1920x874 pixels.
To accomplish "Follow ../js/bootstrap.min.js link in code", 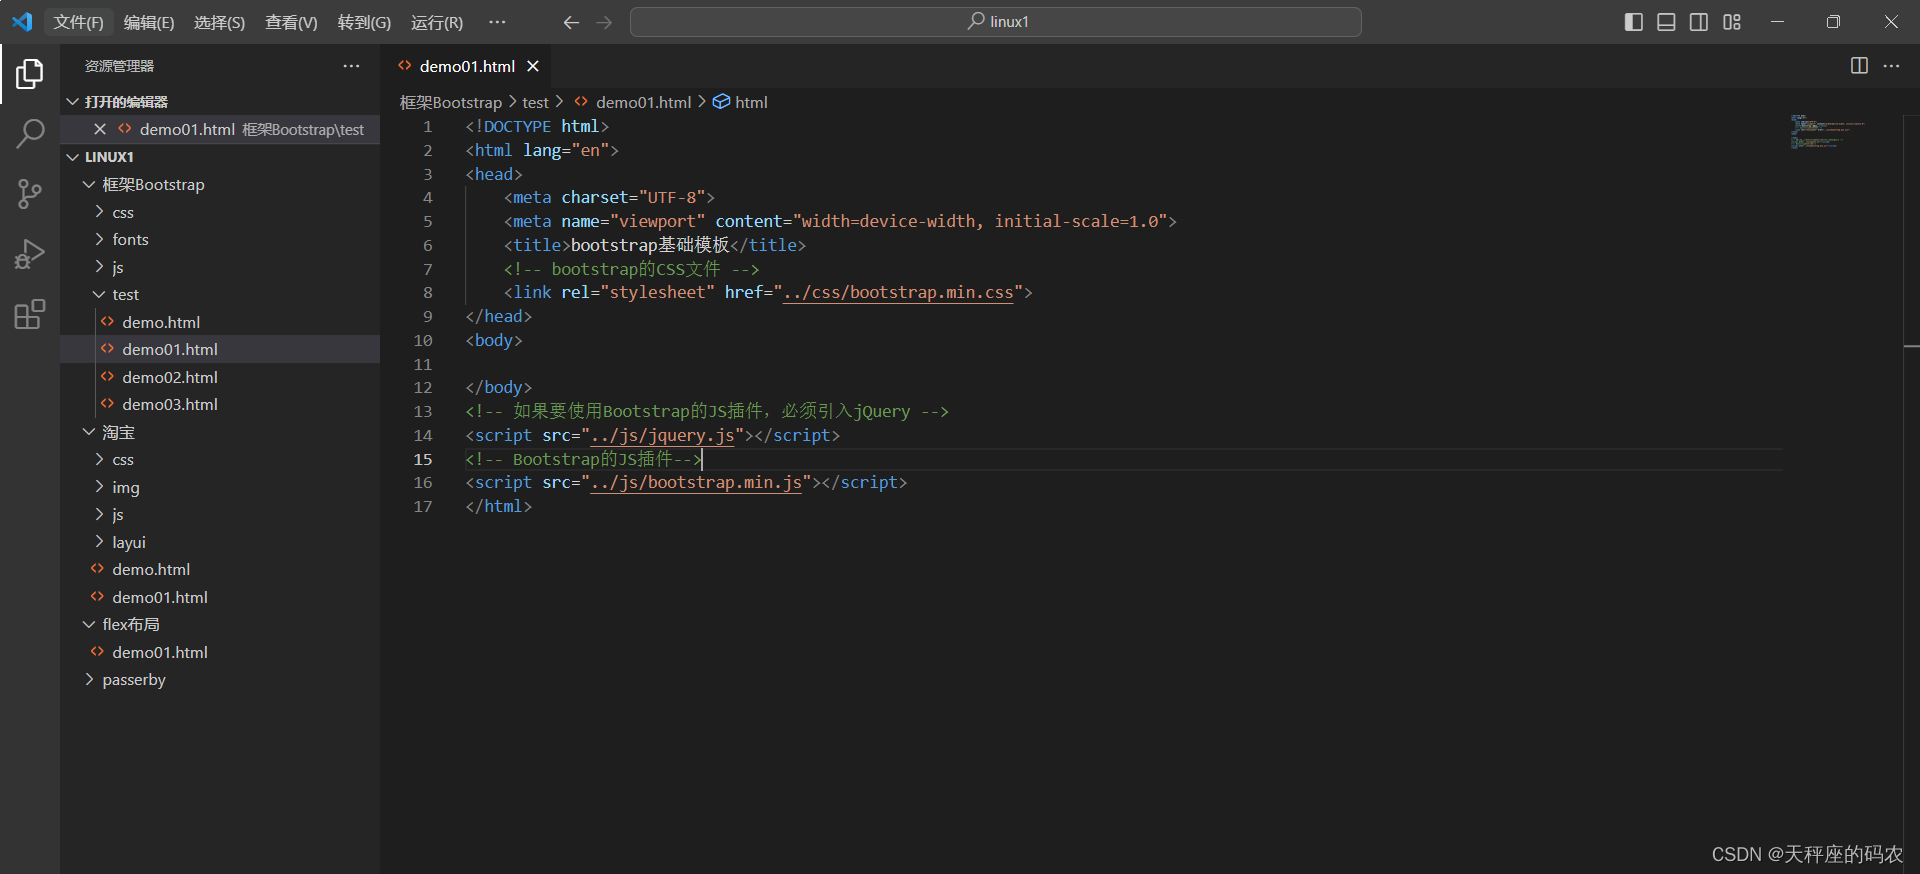I will (696, 483).
